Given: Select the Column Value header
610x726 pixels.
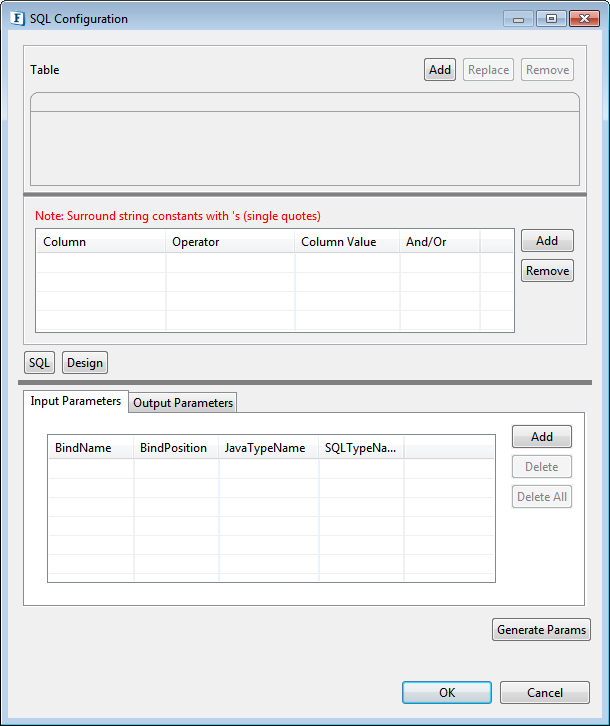Looking at the screenshot, I should coord(347,242).
